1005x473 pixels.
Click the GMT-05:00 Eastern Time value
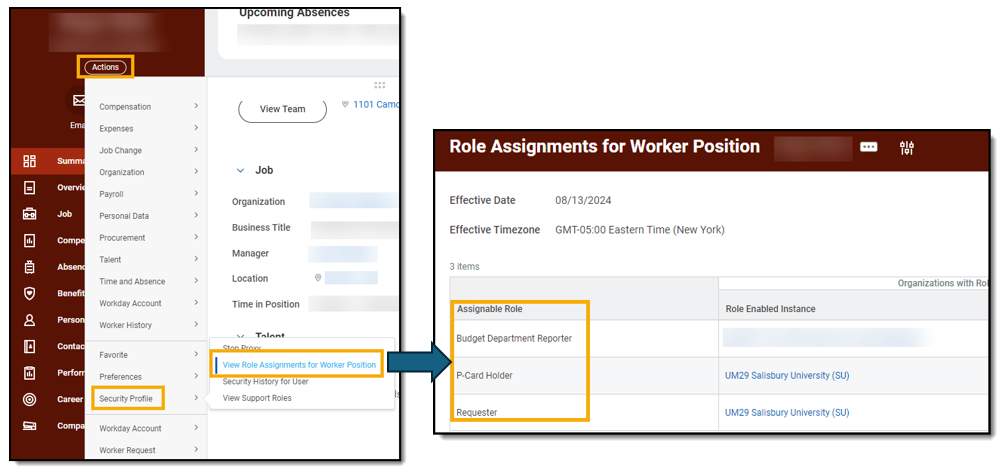[640, 229]
